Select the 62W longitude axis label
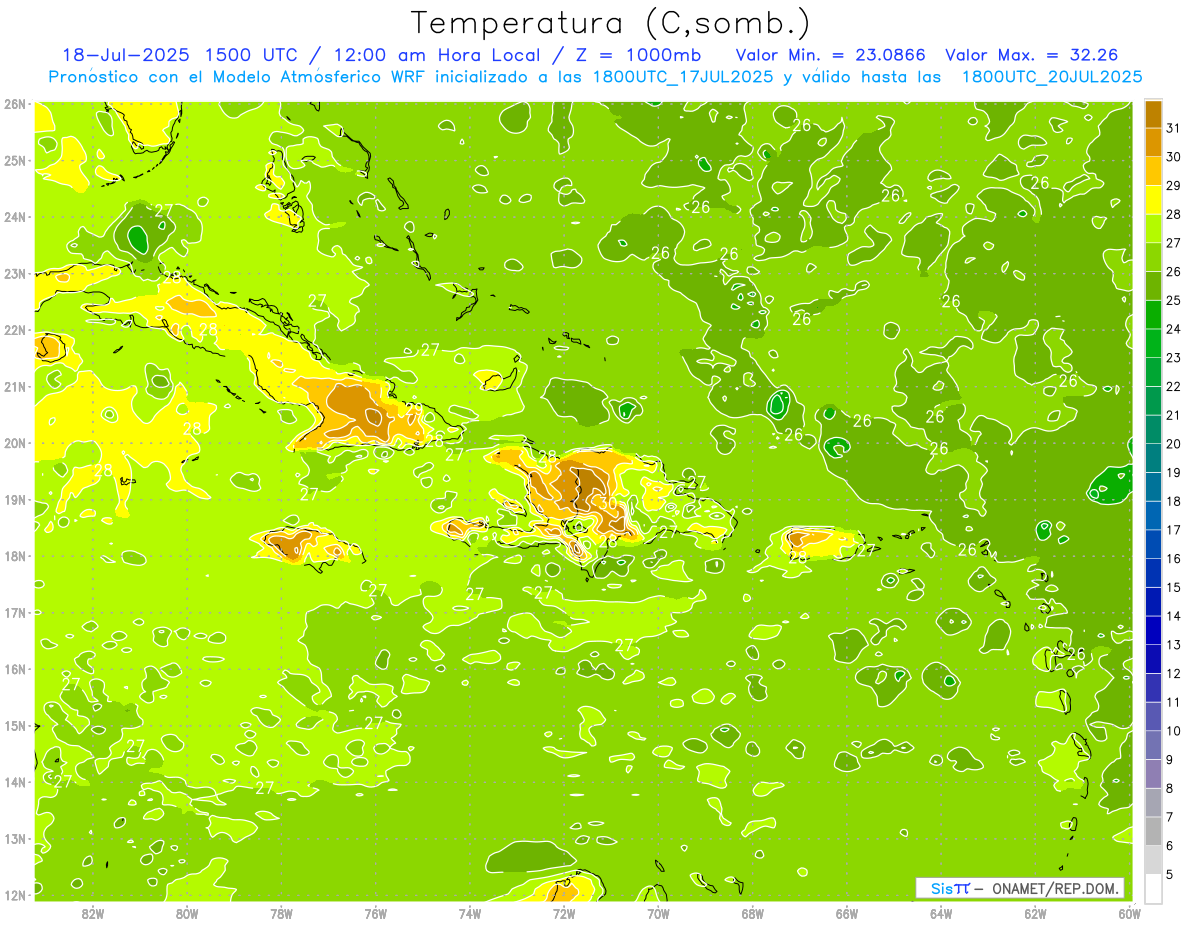The width and height of the screenshot is (1200, 927). (x=1035, y=913)
